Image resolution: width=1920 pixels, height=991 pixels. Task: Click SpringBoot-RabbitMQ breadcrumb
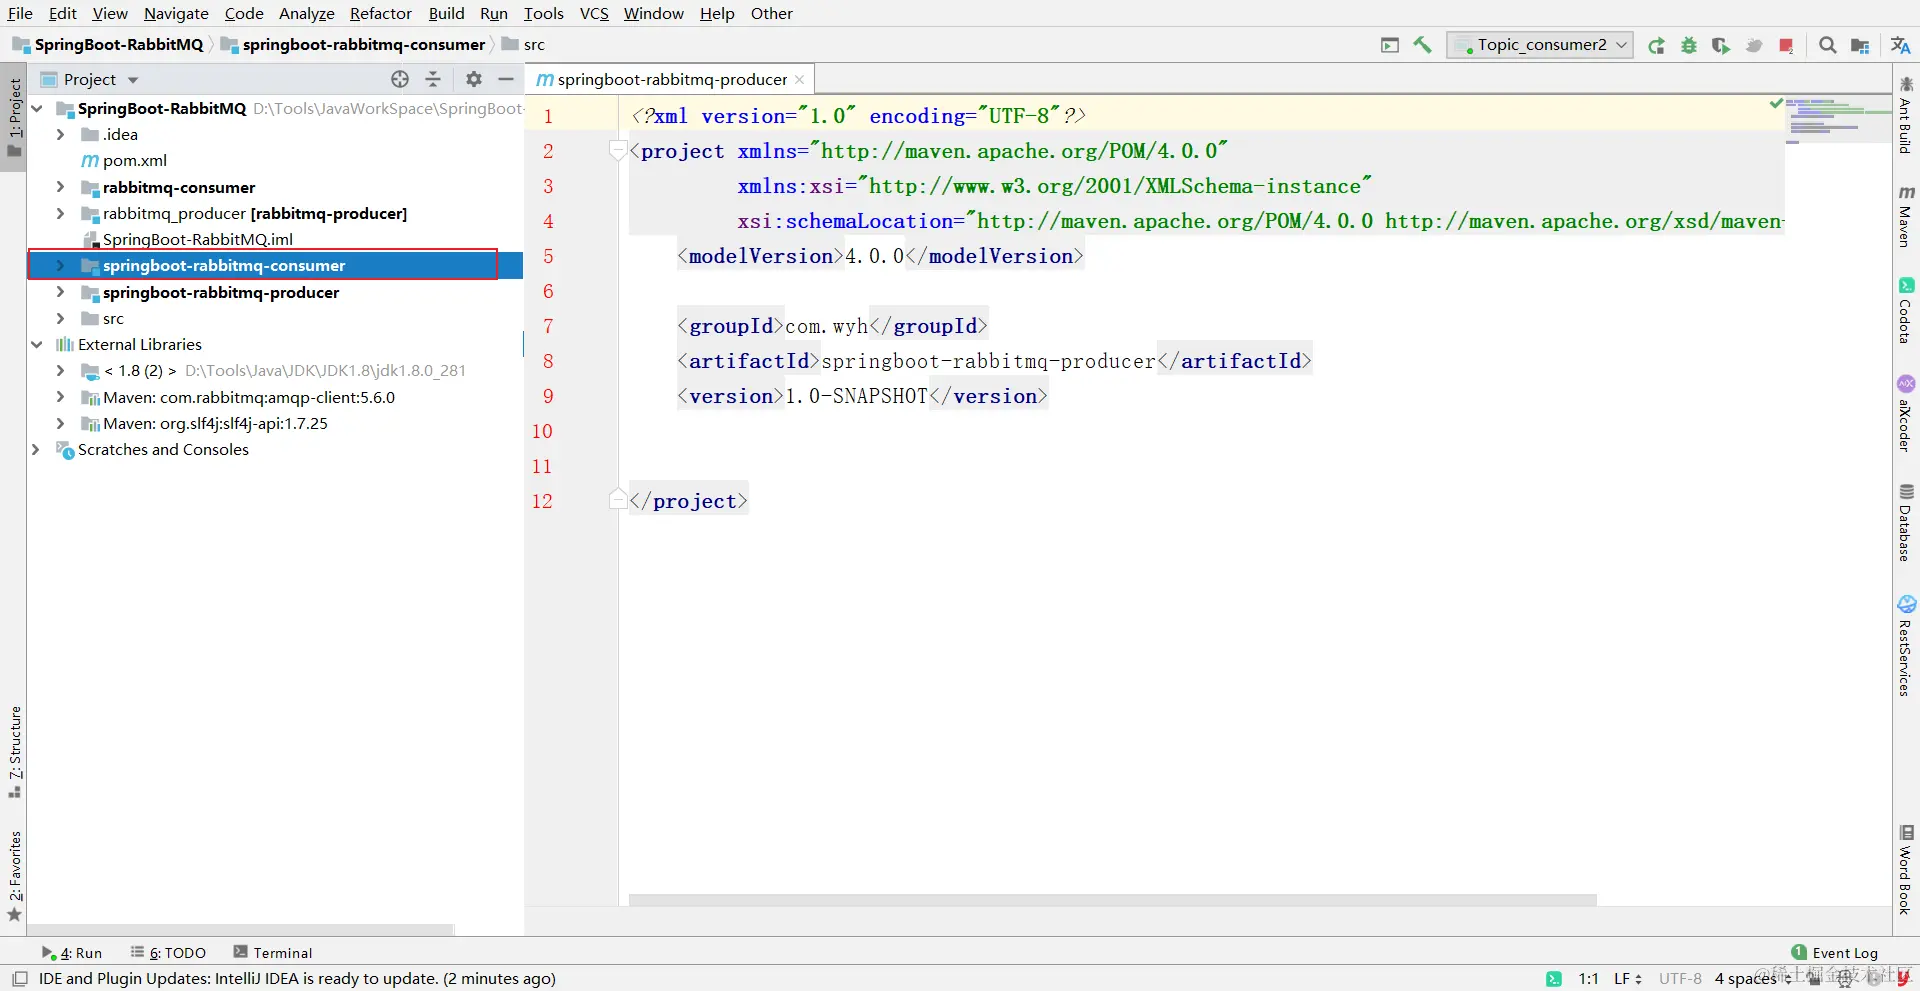[108, 44]
